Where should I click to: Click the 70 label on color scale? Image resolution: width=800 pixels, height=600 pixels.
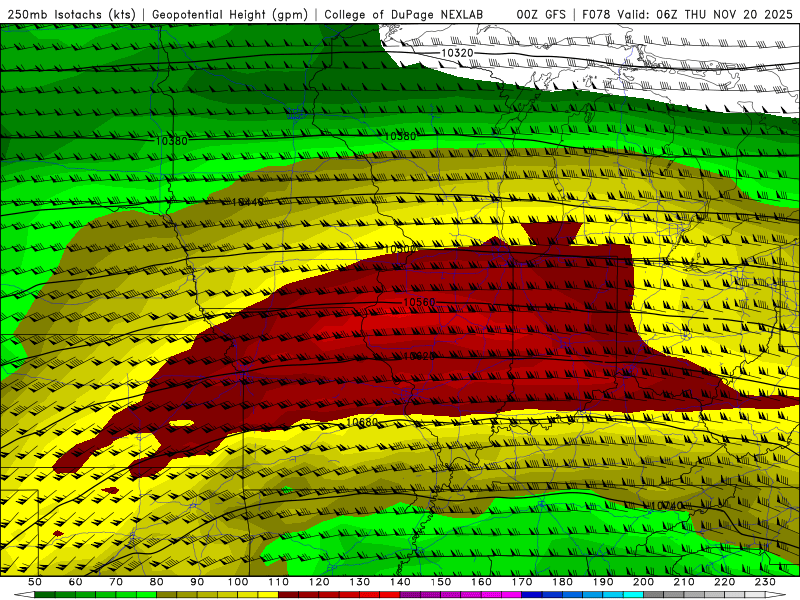[116, 582]
